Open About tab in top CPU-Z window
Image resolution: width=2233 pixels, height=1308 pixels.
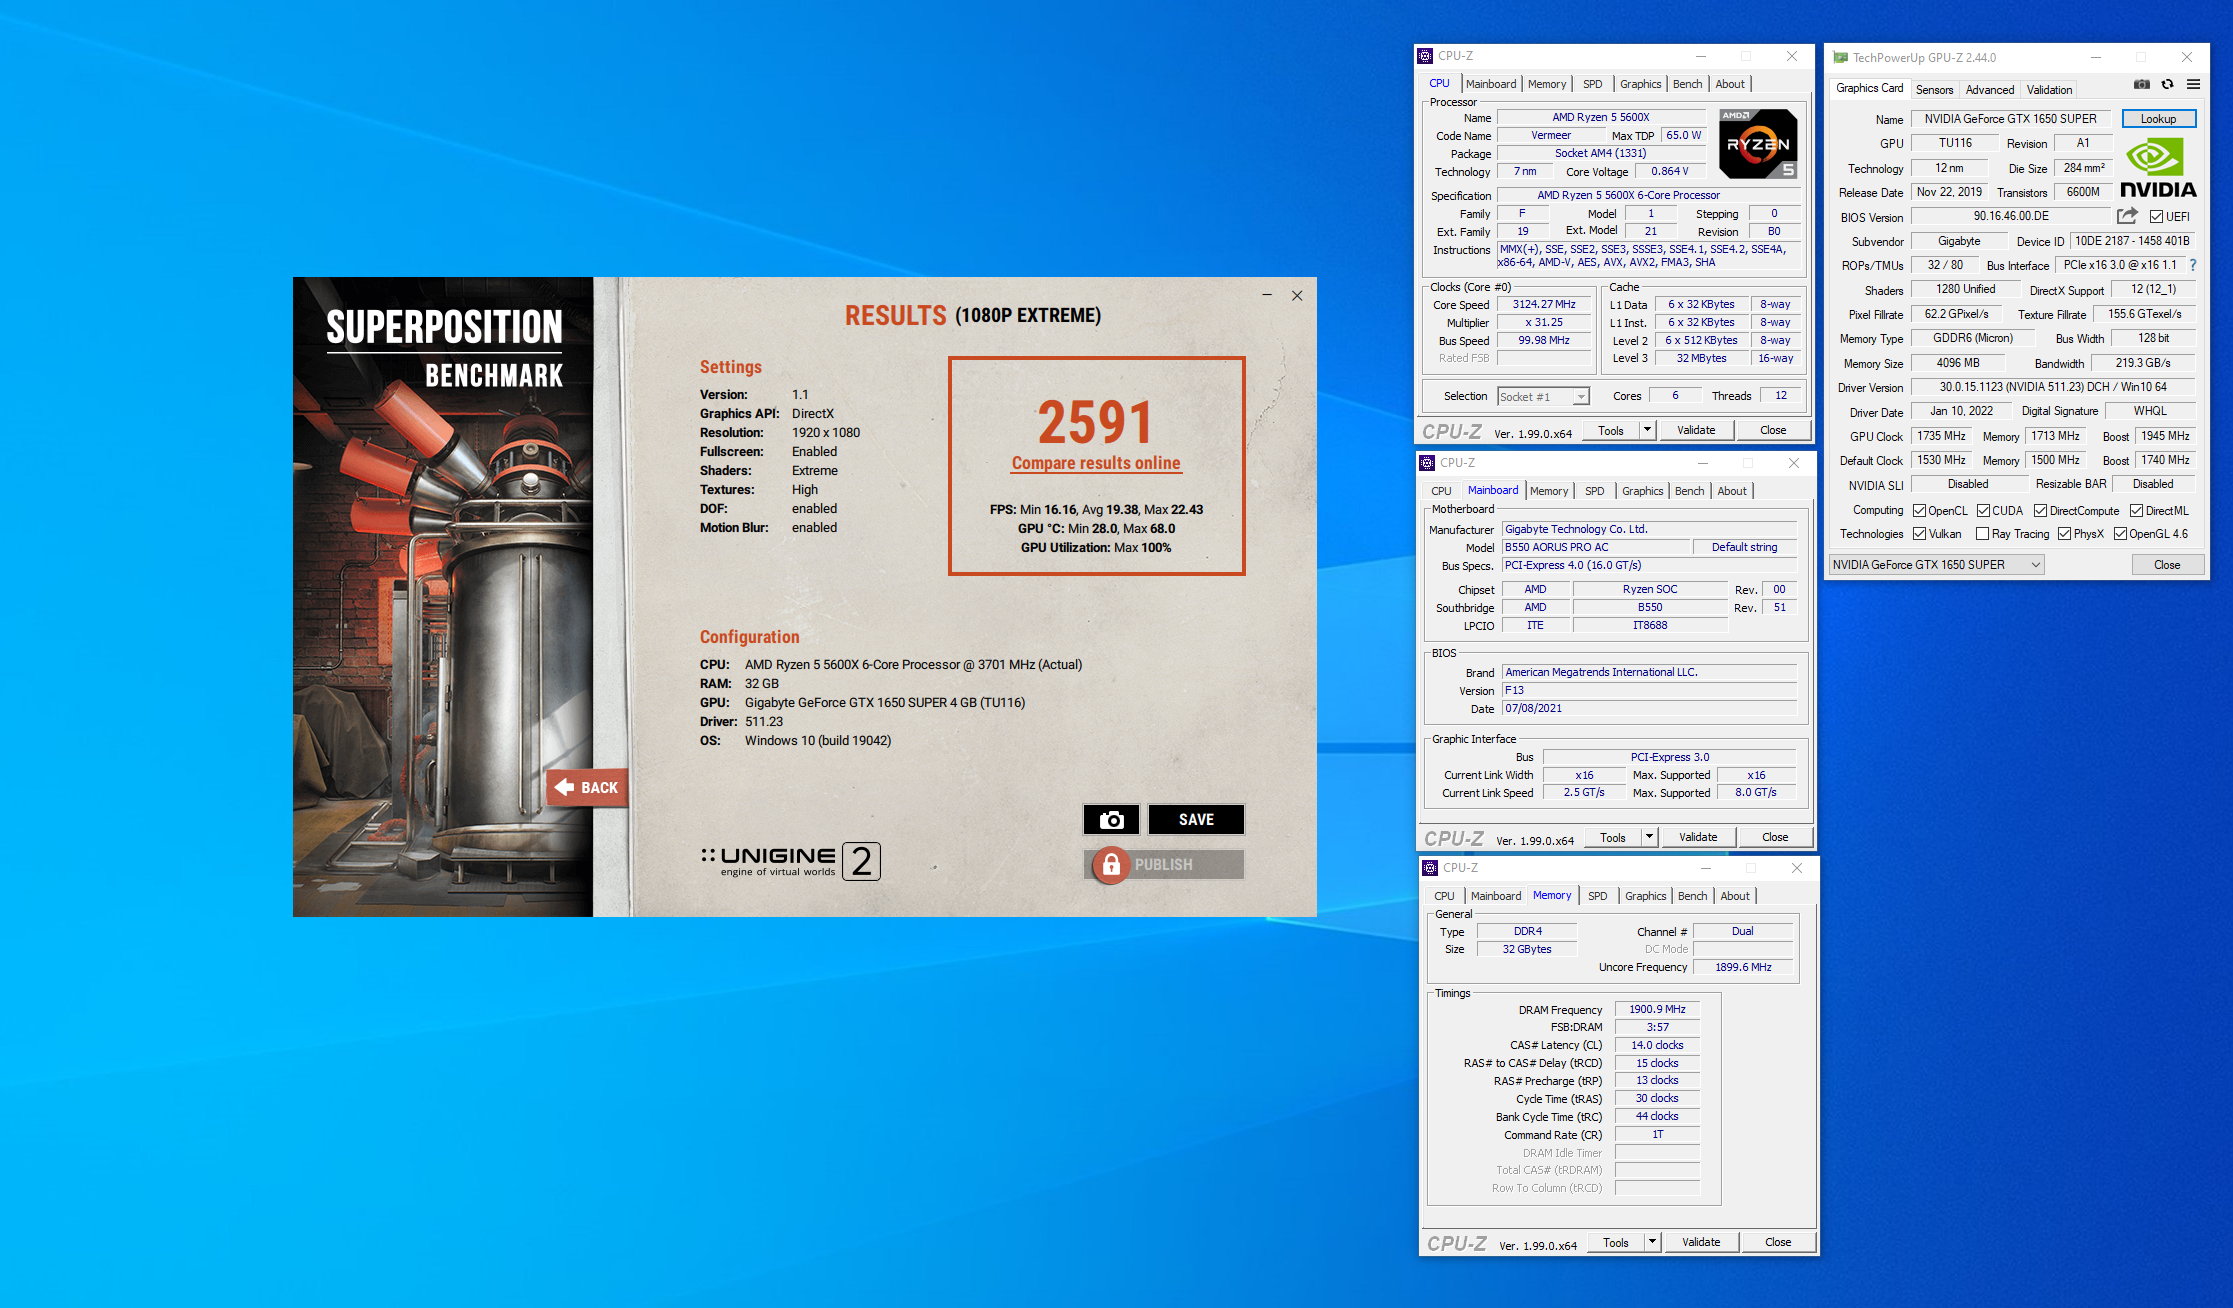pyautogui.click(x=1730, y=84)
